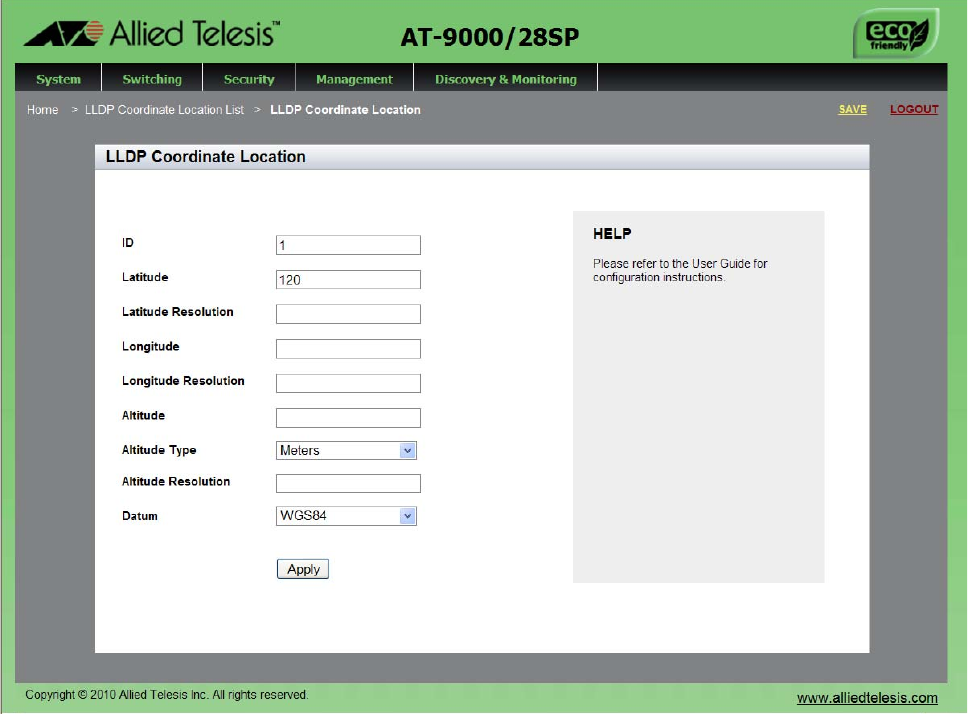Image resolution: width=968 pixels, height=714 pixels.
Task: Return to LLDP Coordinate Location List
Action: 164,110
